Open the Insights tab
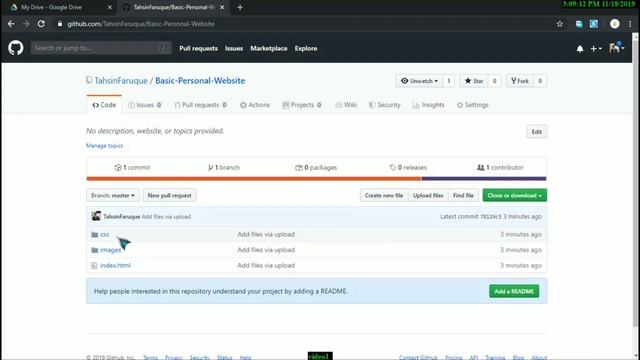 pos(428,105)
